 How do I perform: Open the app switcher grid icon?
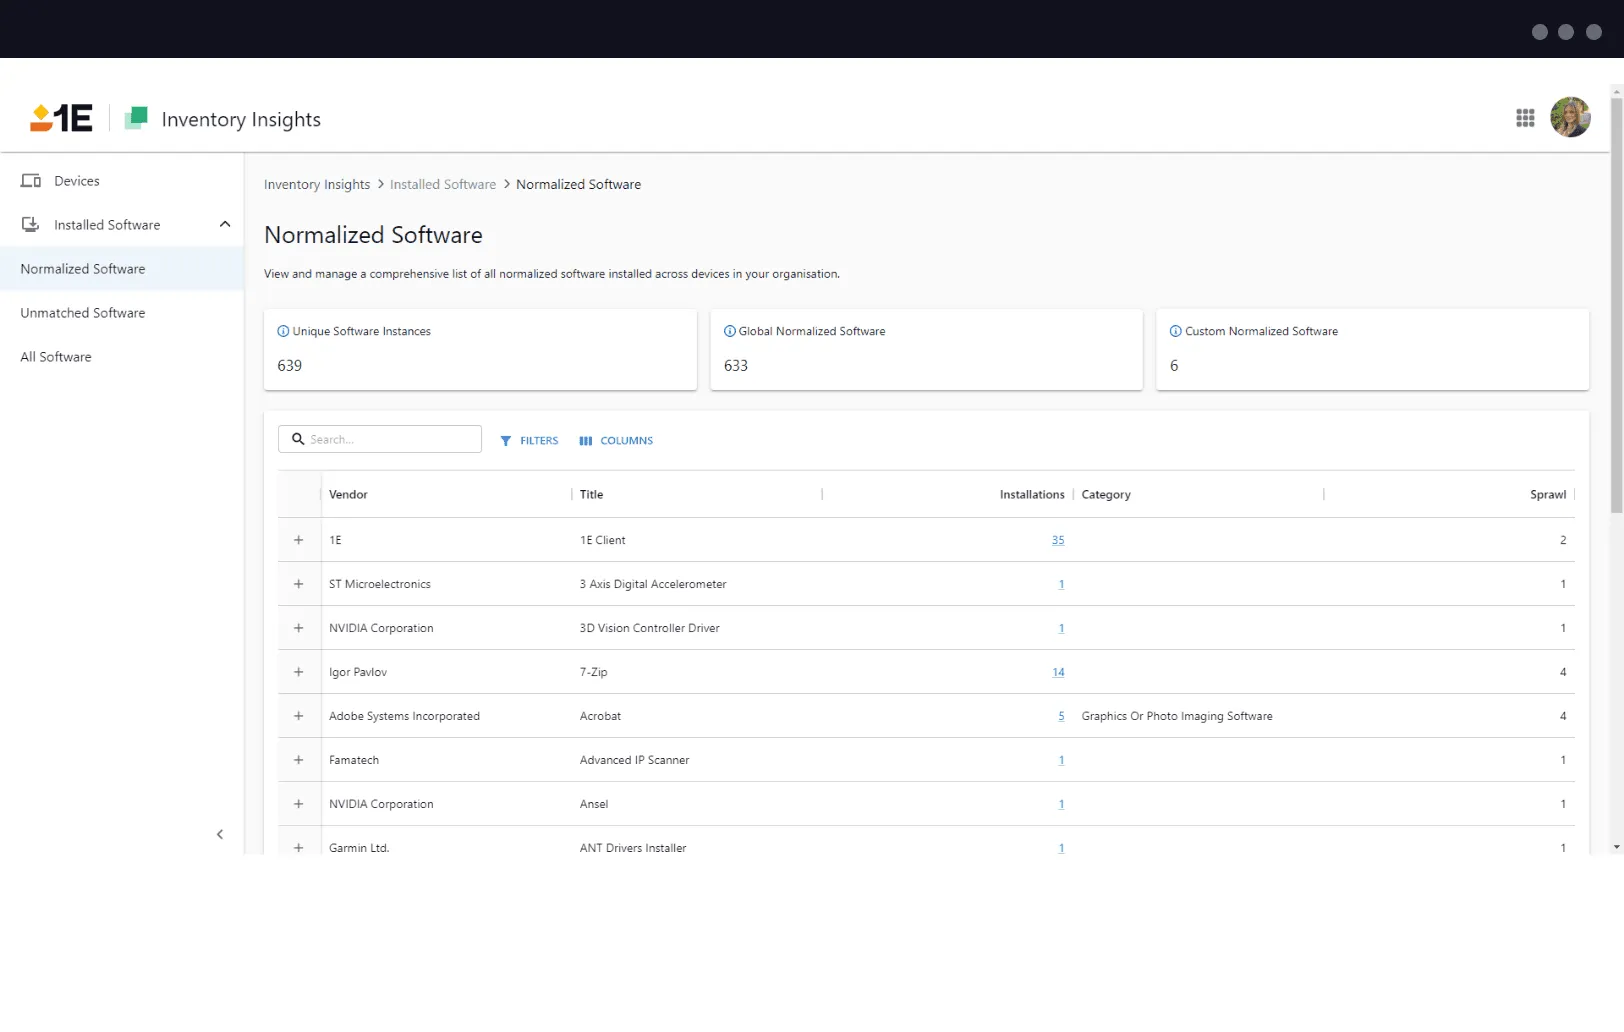point(1525,118)
